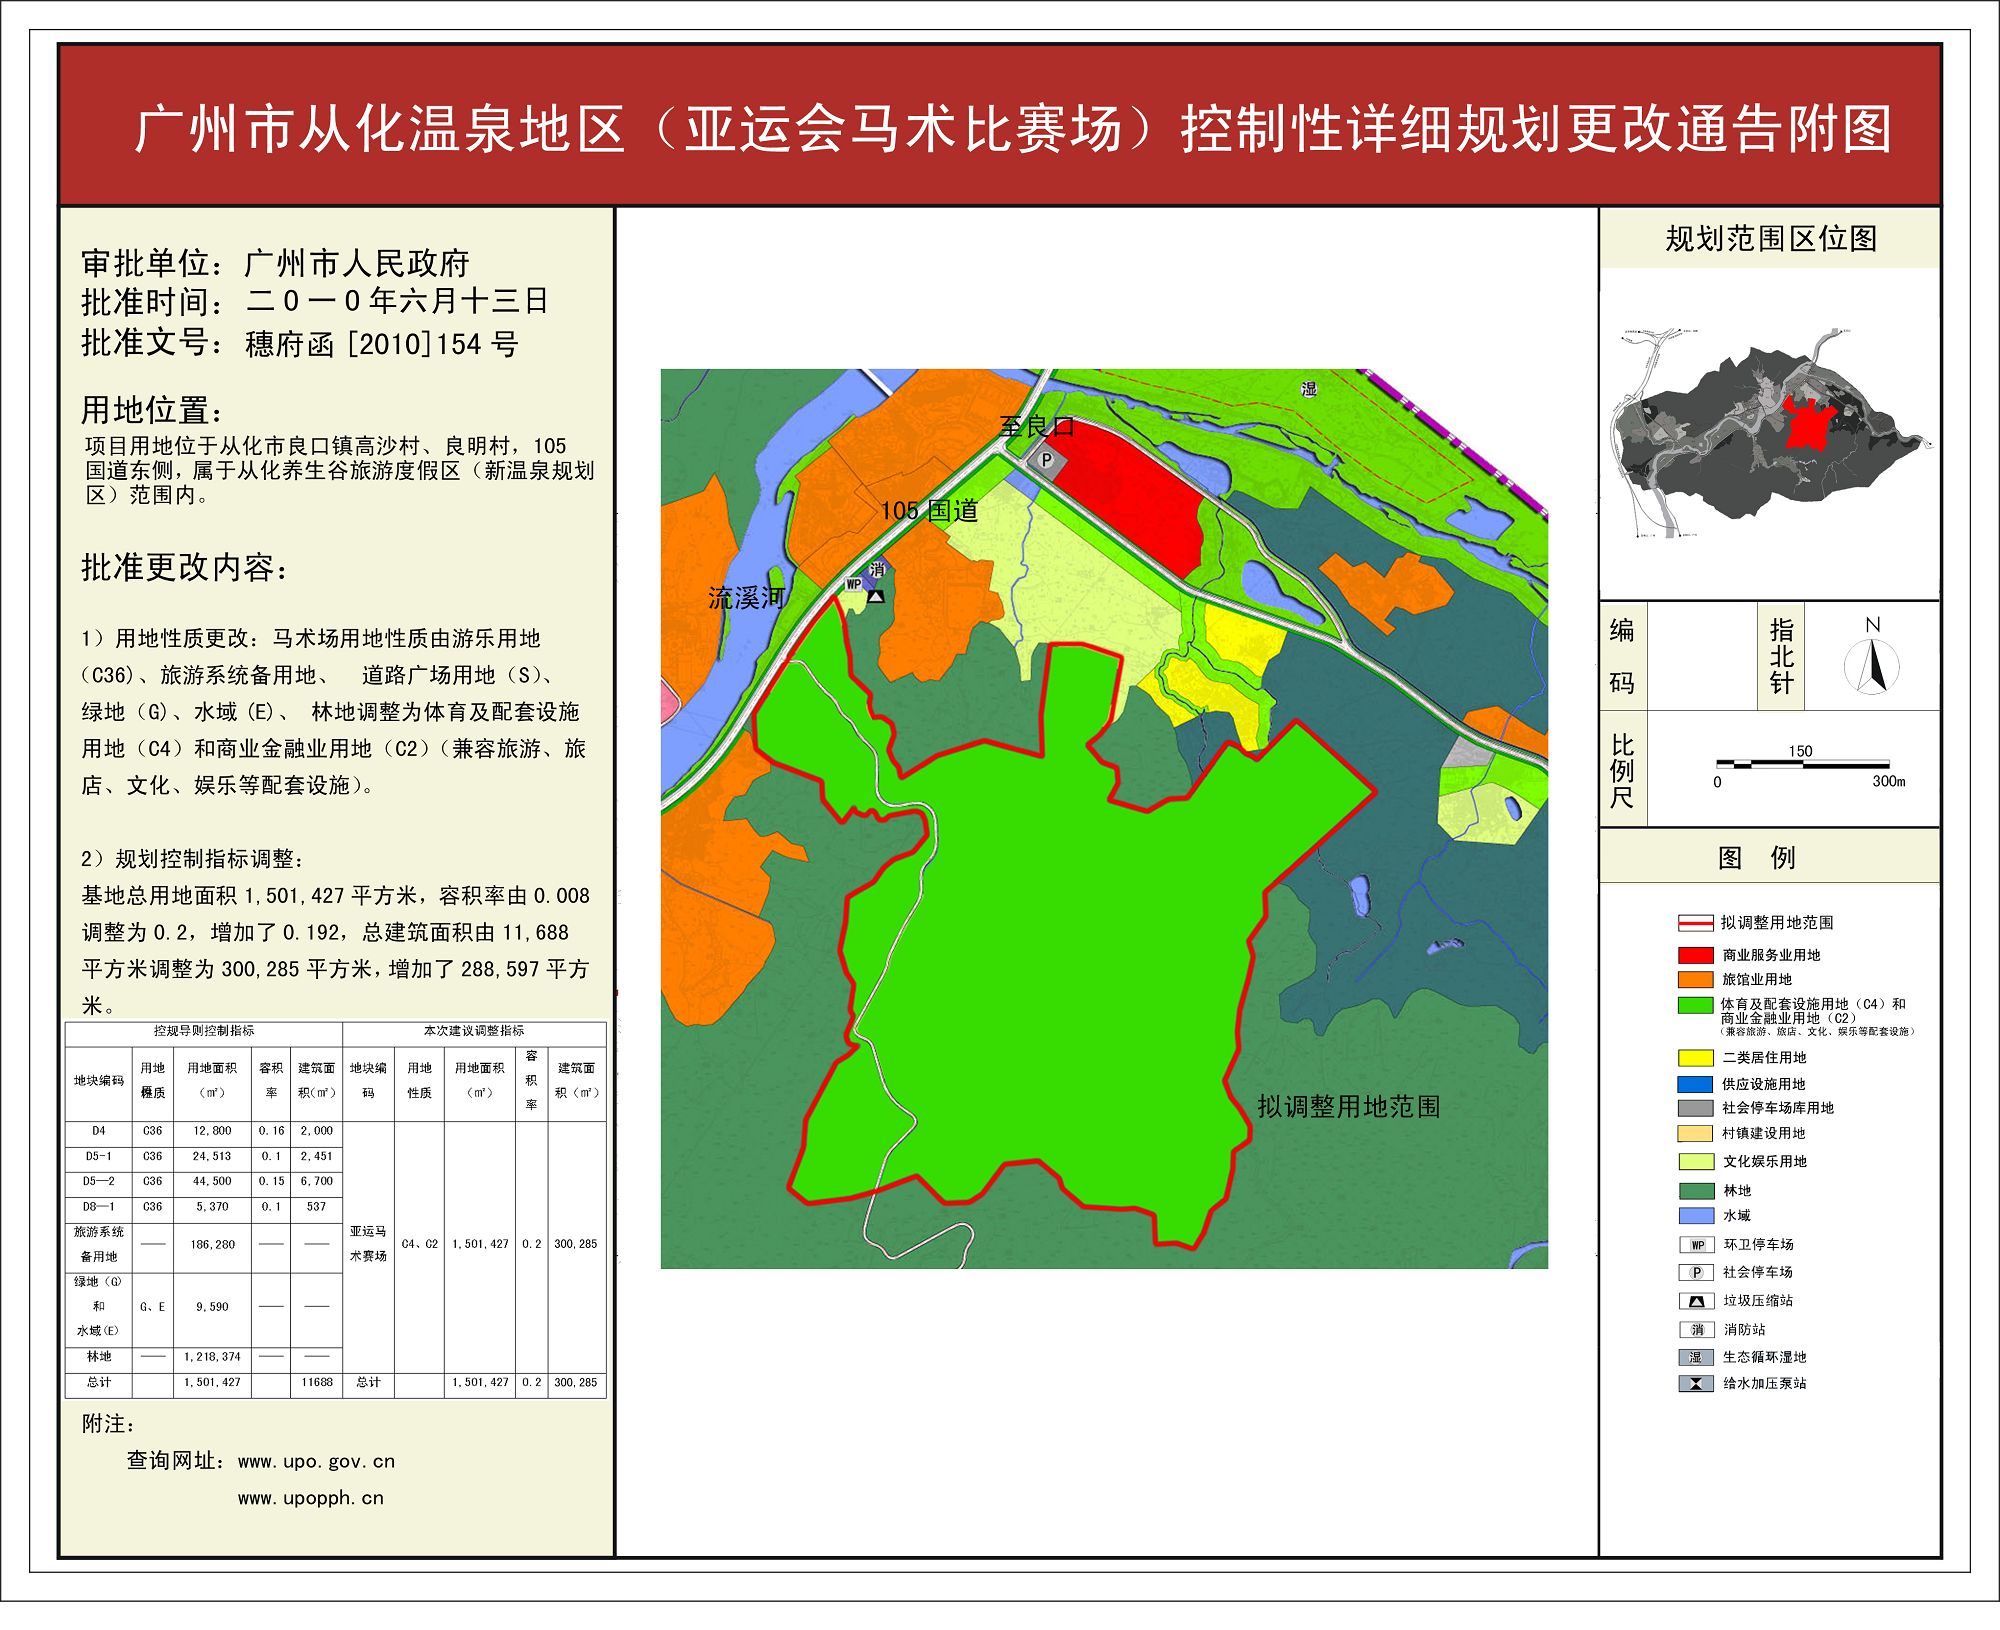Click the blue supply facilities legend swatch
The image size is (2000, 1630).
pyautogui.click(x=1696, y=1084)
